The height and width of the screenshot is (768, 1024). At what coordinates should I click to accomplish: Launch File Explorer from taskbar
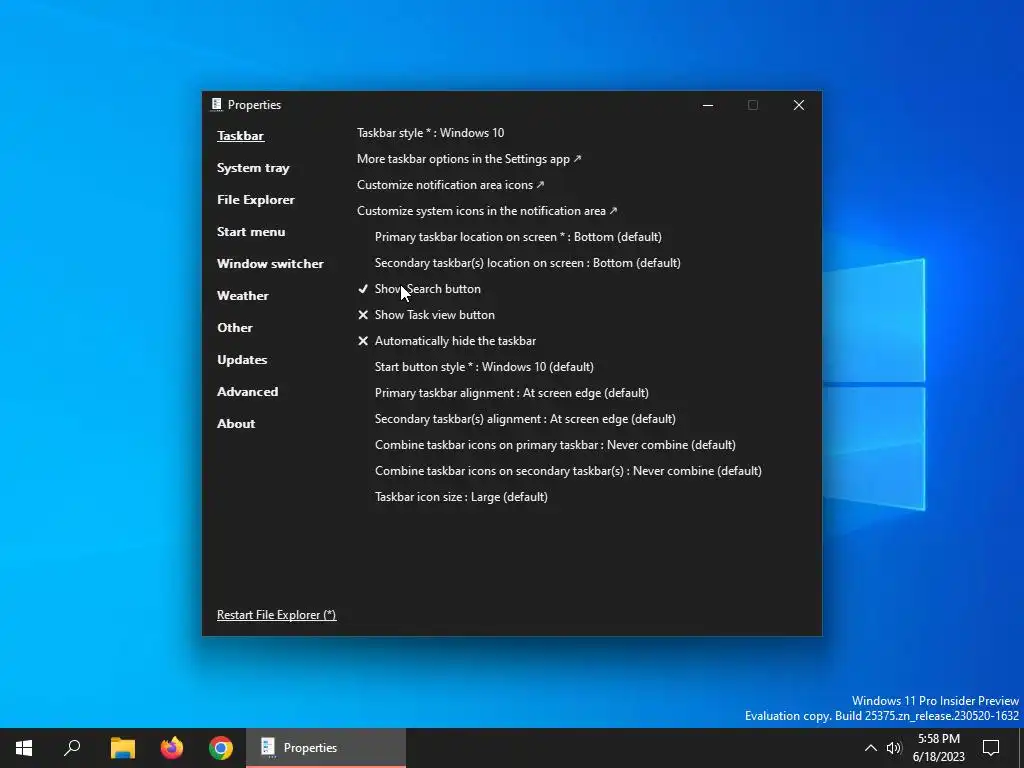(122, 748)
